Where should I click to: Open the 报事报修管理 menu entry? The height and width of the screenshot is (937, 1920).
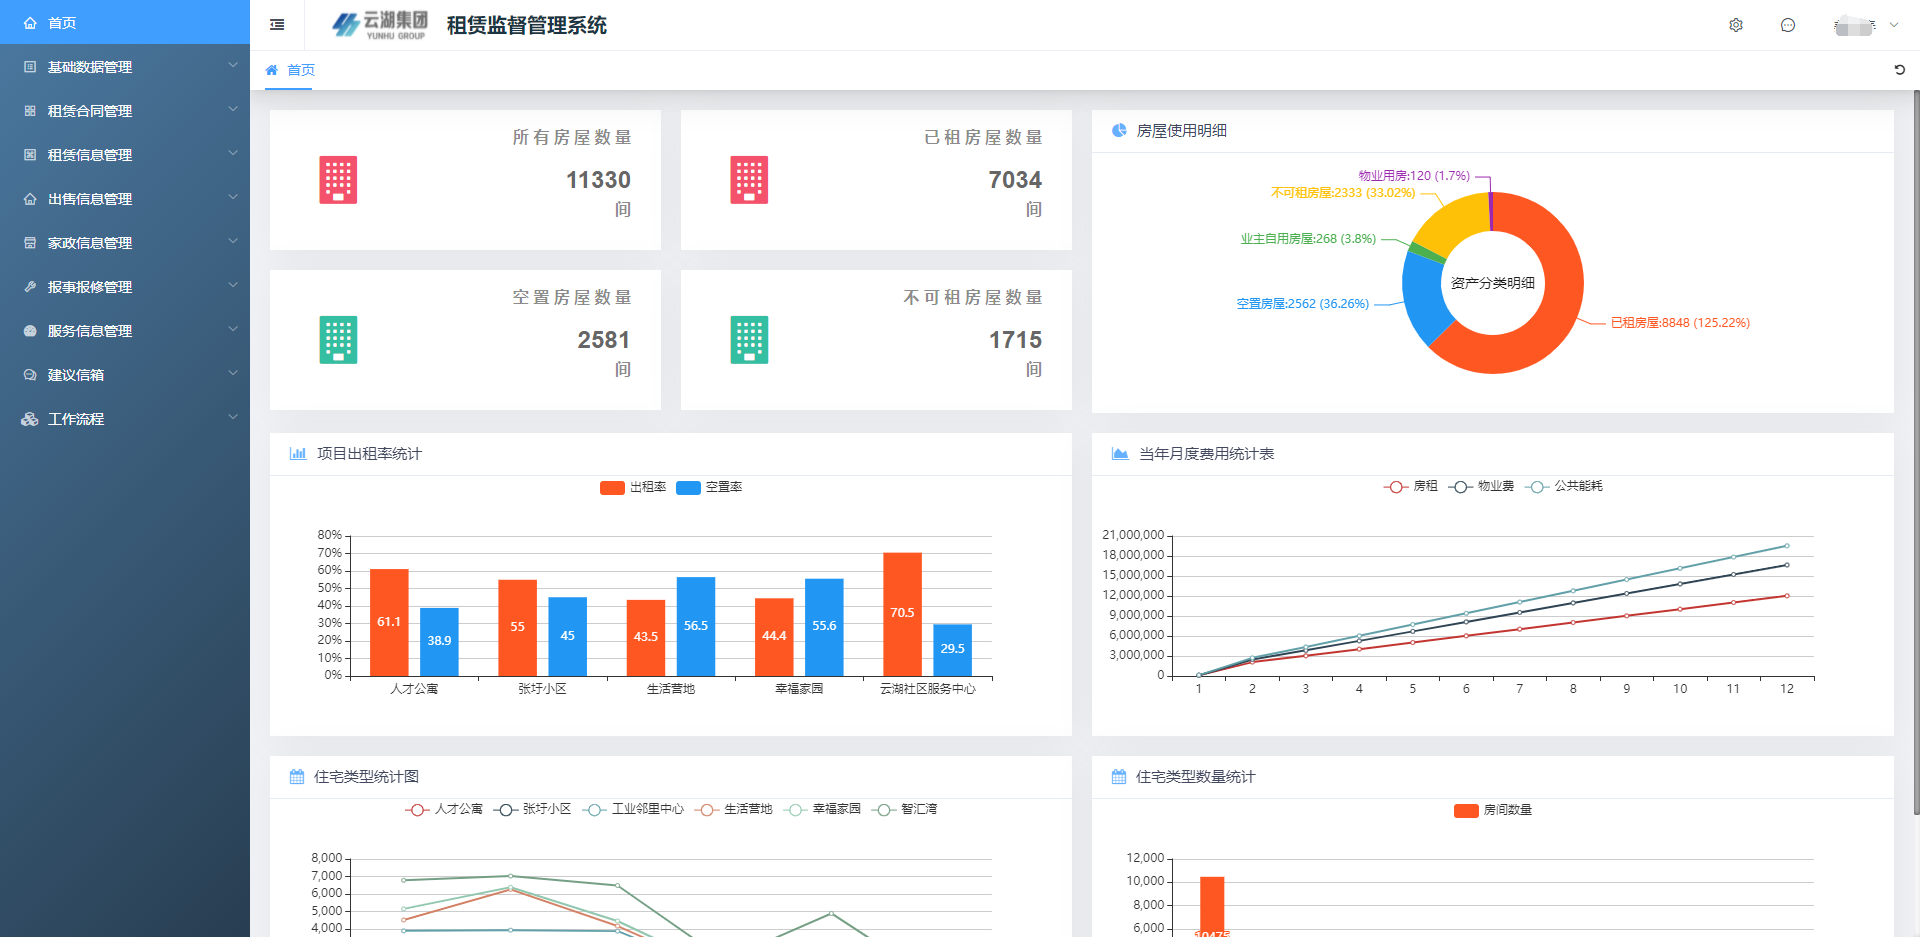pos(90,287)
